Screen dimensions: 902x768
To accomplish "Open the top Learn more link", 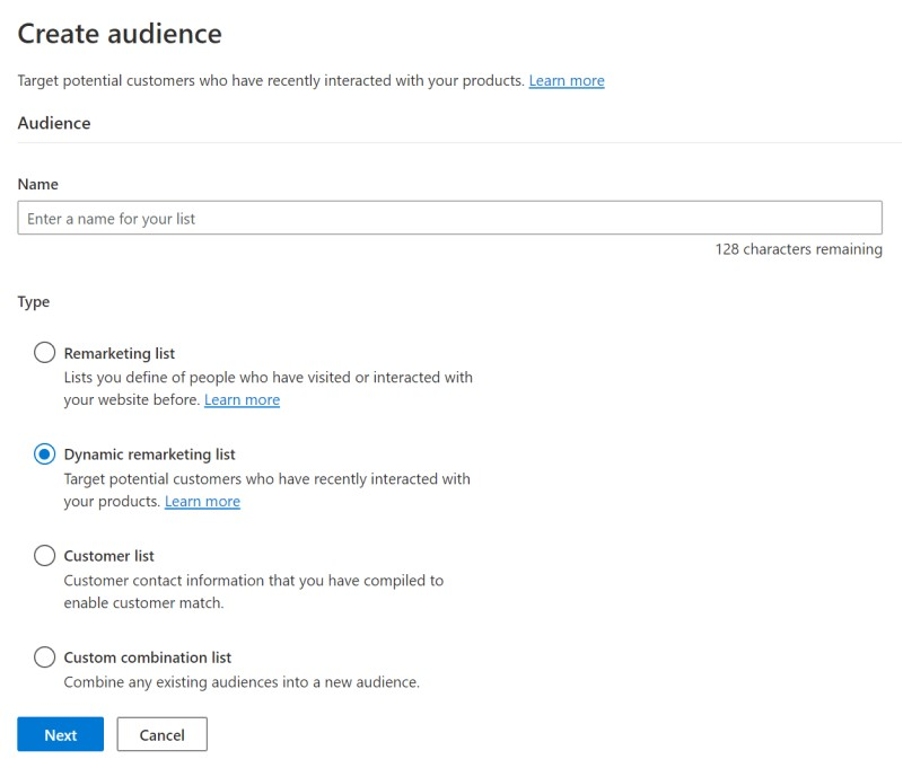I will click(566, 80).
